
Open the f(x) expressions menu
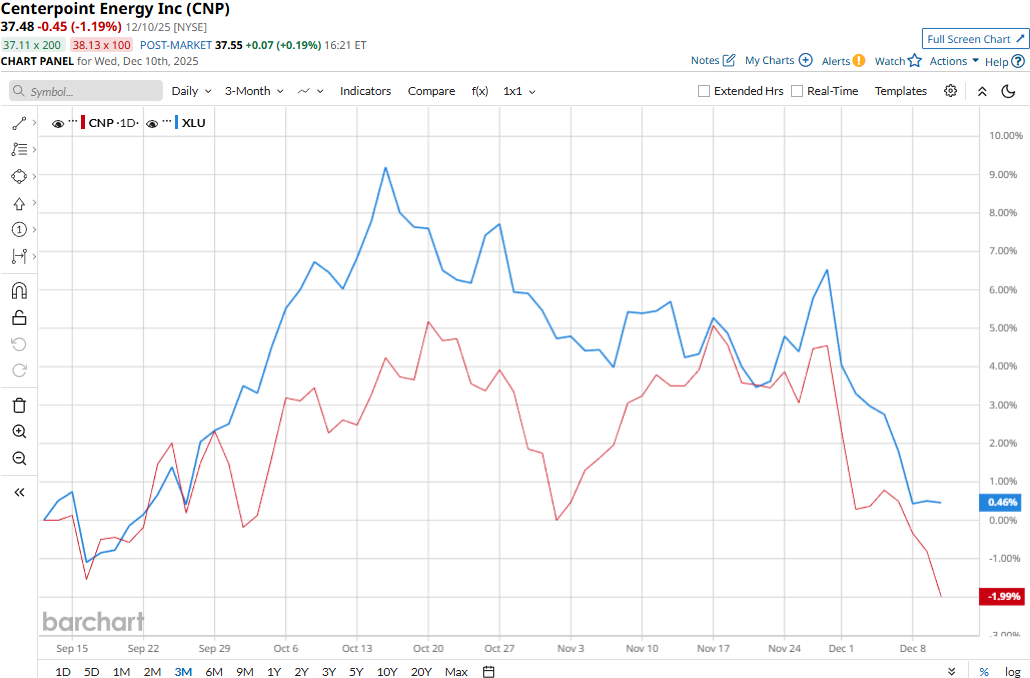coord(480,91)
